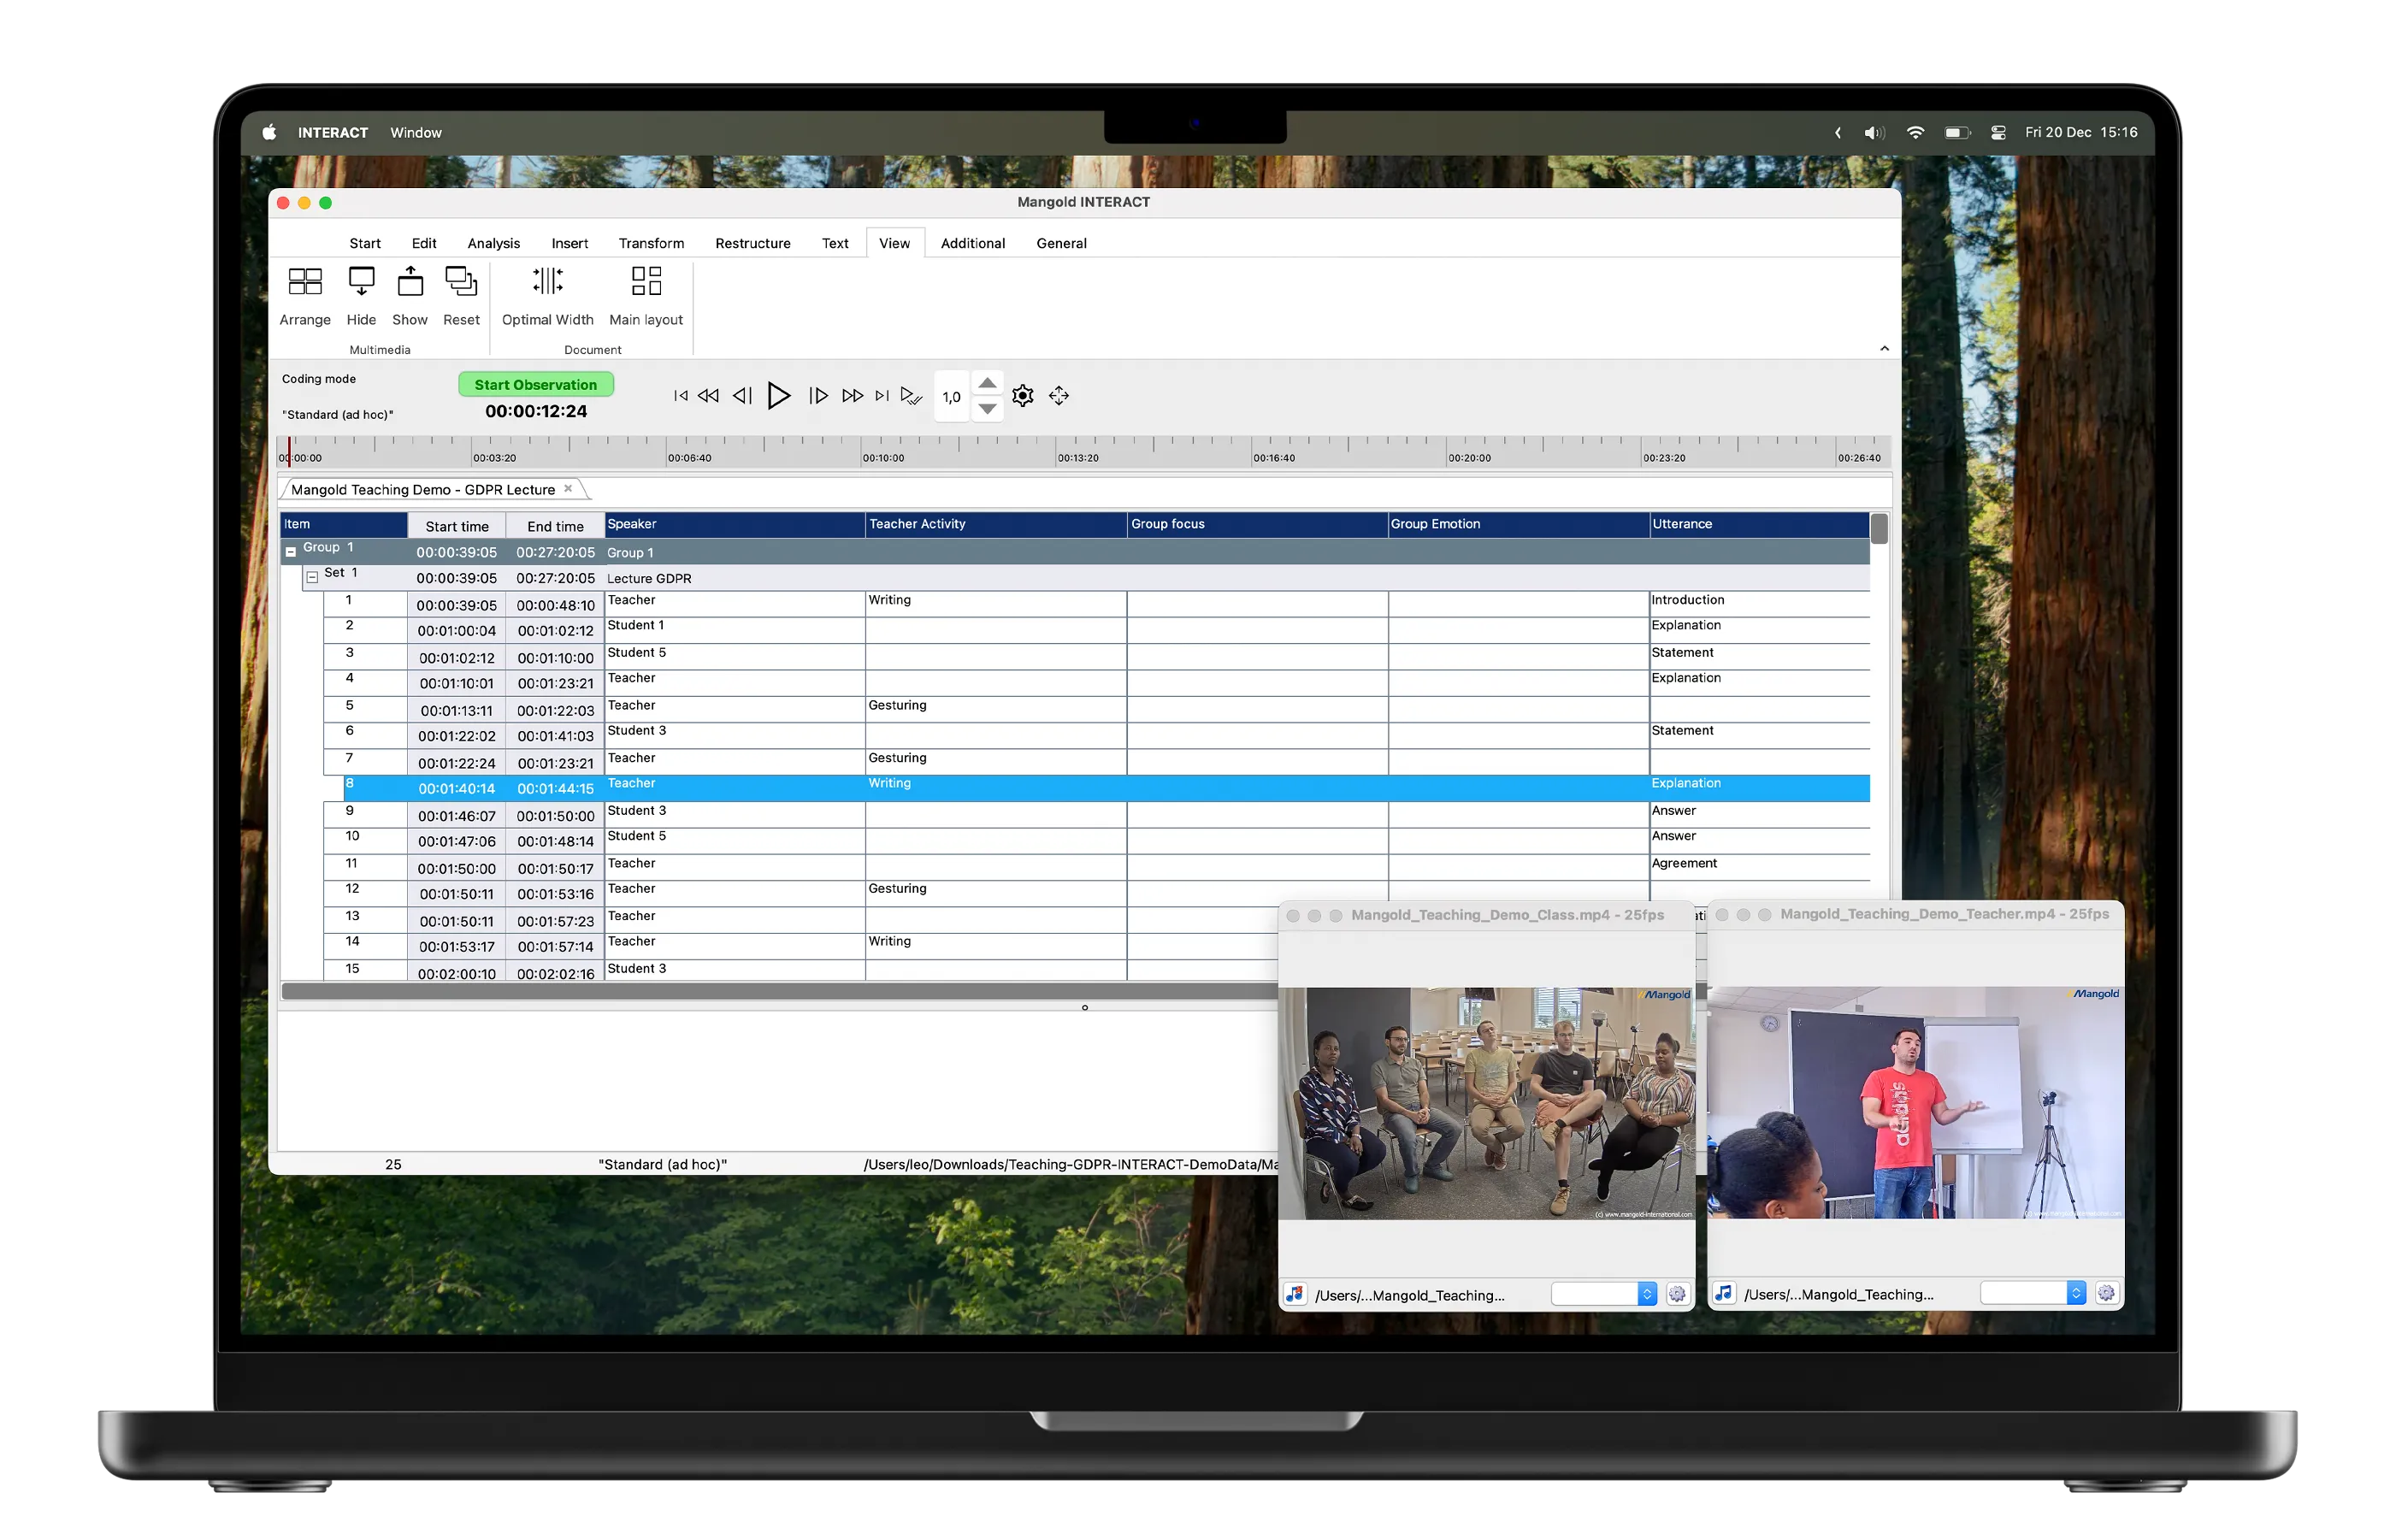Jump to the end of the video
The image size is (2396, 1540).
[882, 396]
